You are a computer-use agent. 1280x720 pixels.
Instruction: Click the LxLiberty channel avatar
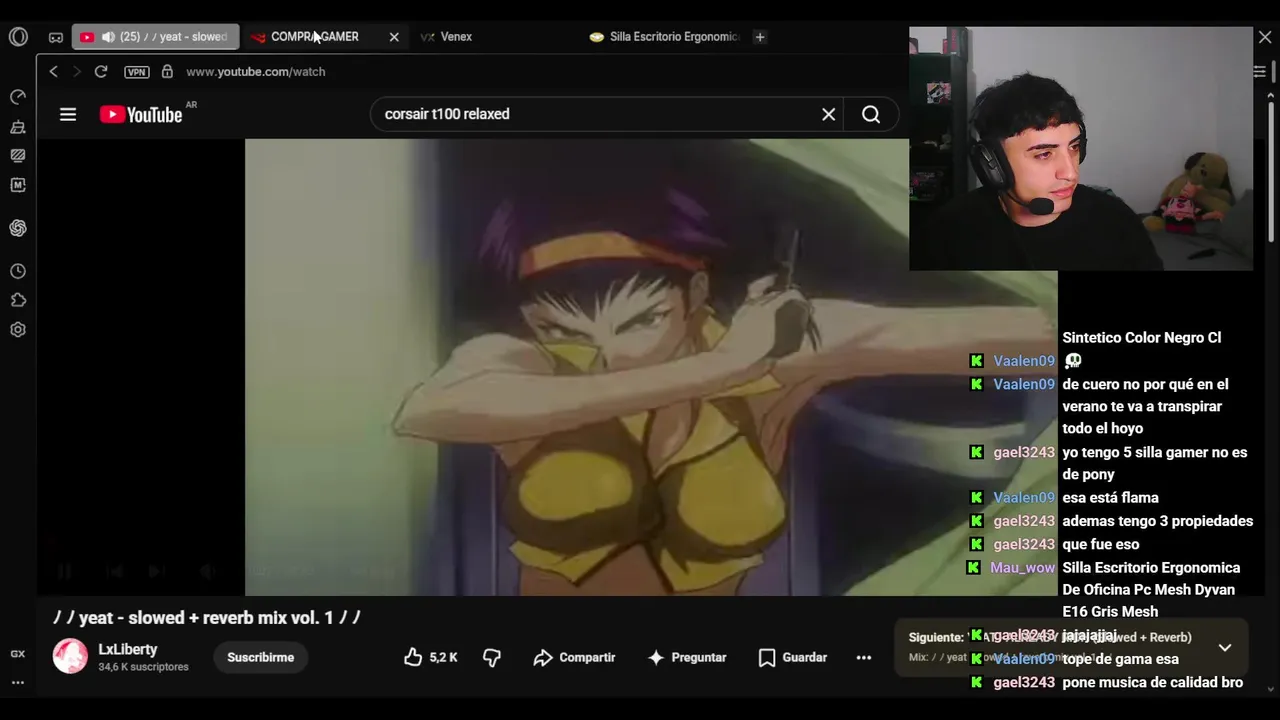(x=70, y=656)
